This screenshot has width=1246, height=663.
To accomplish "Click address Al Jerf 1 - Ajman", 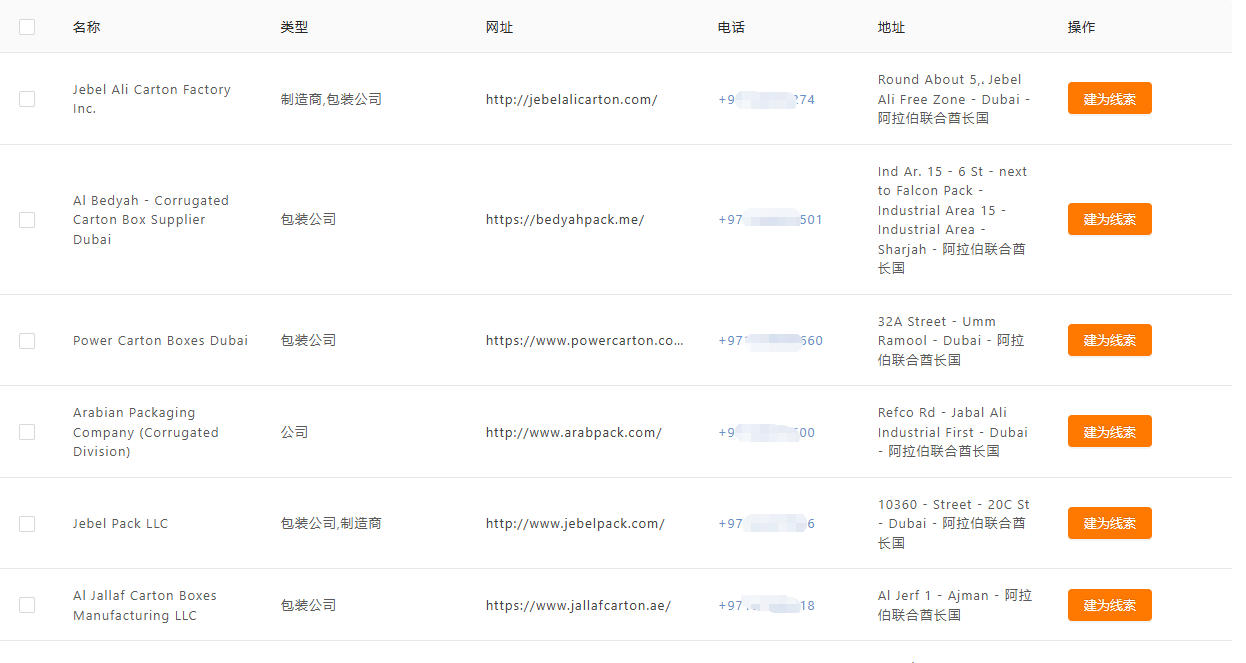I will click(x=955, y=605).
